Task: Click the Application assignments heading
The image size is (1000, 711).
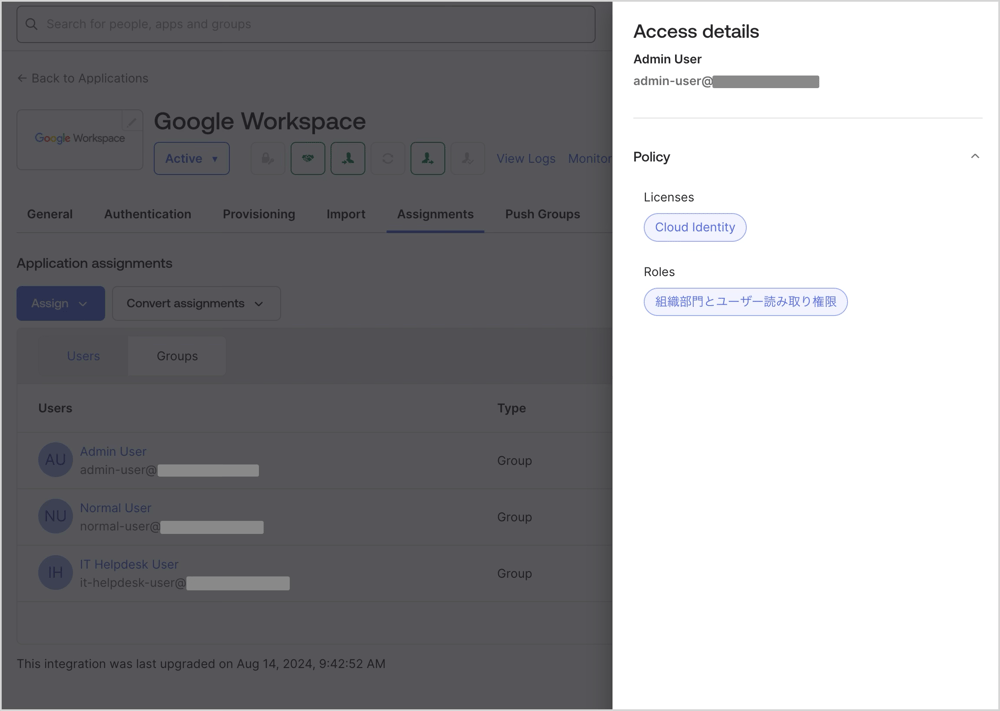Action: [x=94, y=263]
